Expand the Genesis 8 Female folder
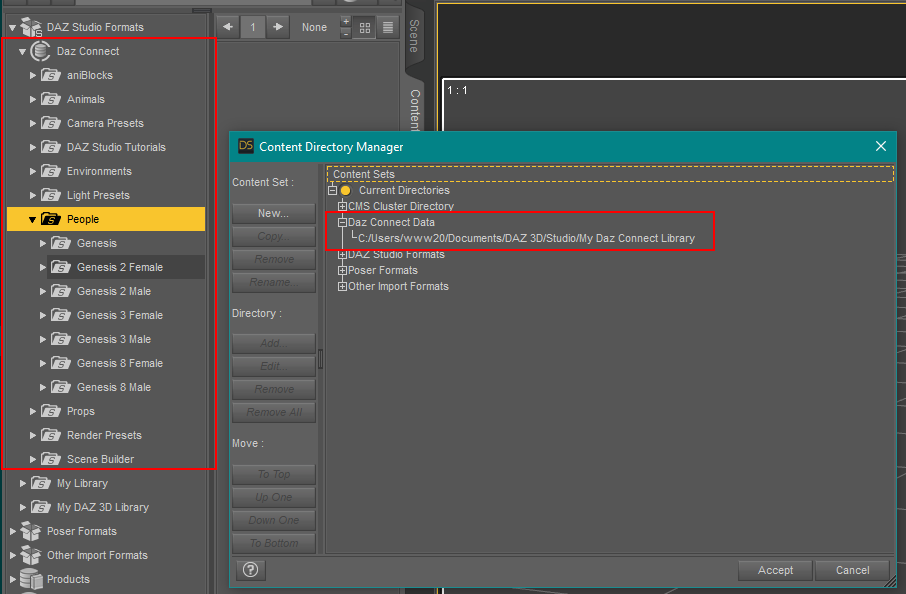Image resolution: width=906 pixels, height=594 pixels. tap(43, 363)
